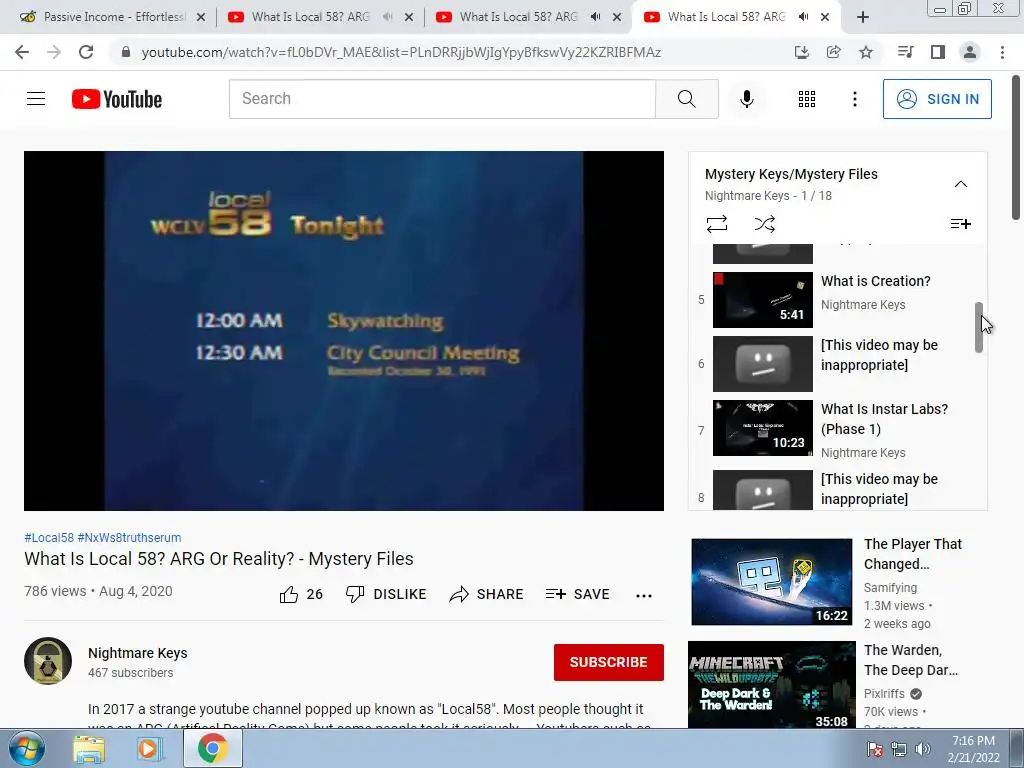Click the SAVE button under video

tap(577, 594)
